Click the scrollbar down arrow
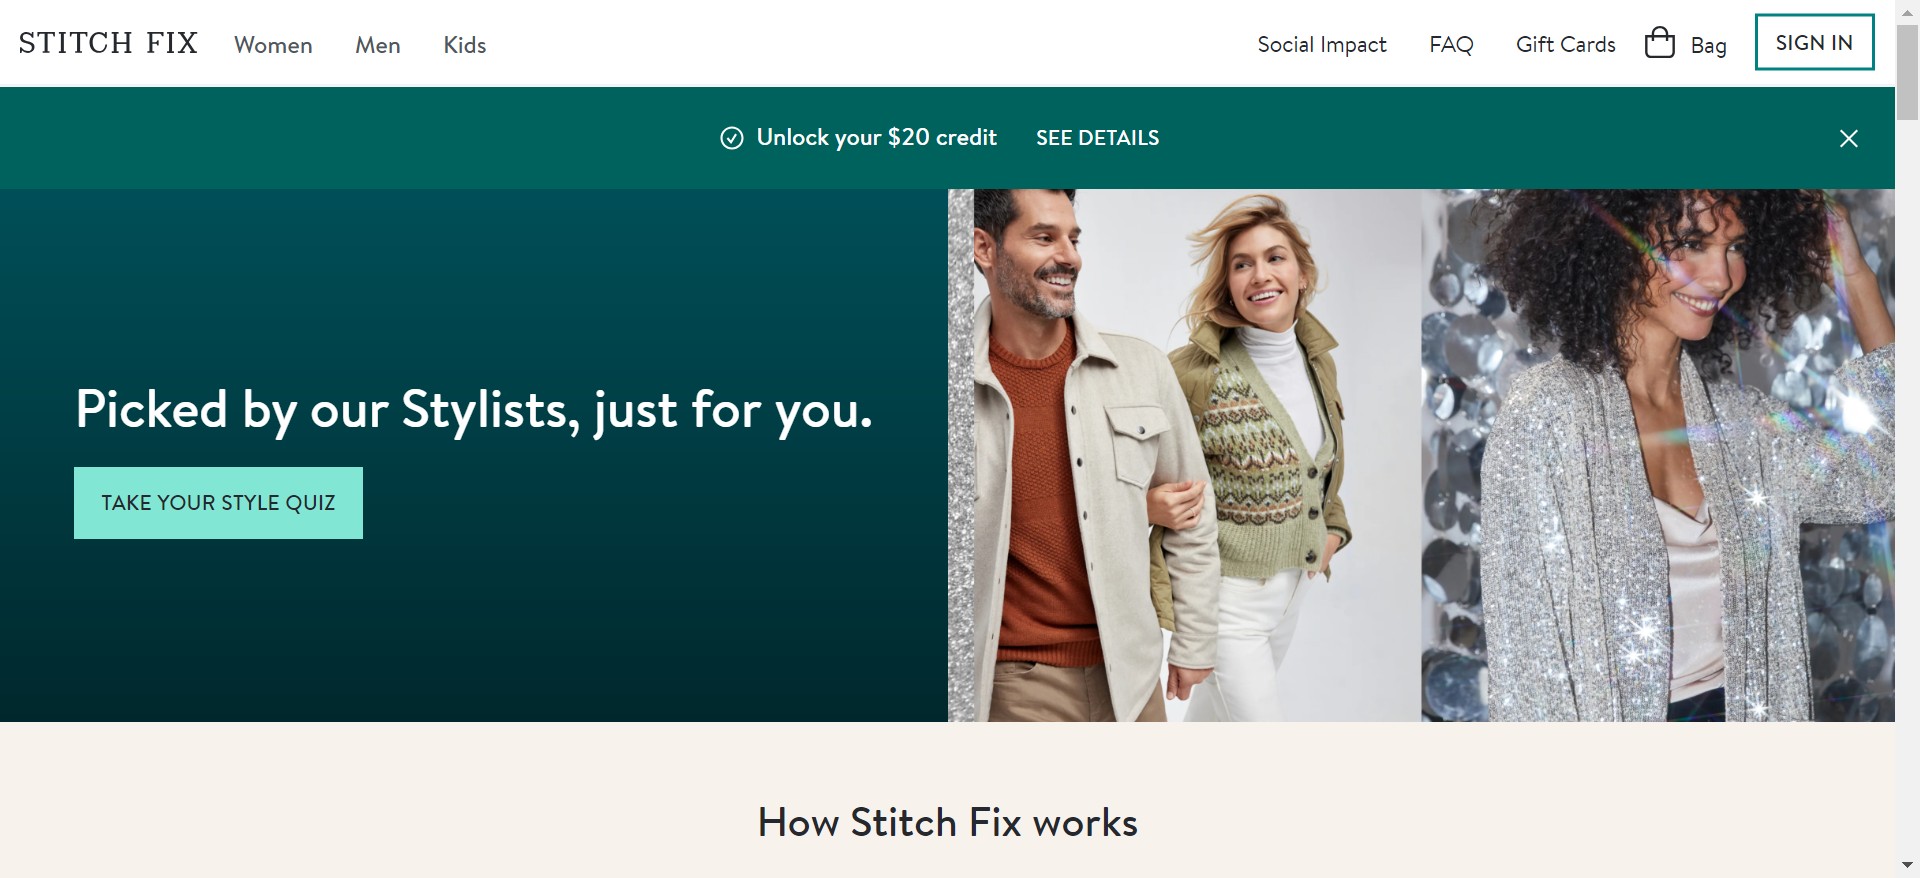Image resolution: width=1920 pixels, height=878 pixels. click(1907, 865)
